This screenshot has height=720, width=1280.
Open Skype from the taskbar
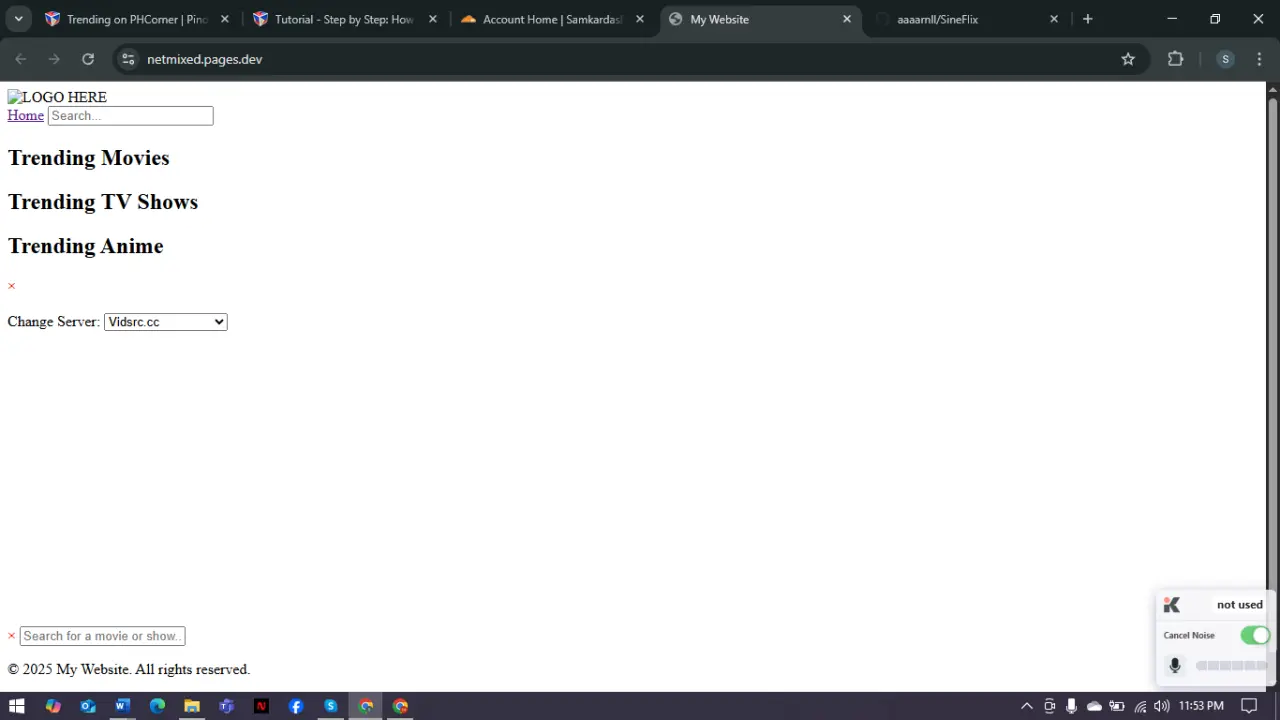331,706
